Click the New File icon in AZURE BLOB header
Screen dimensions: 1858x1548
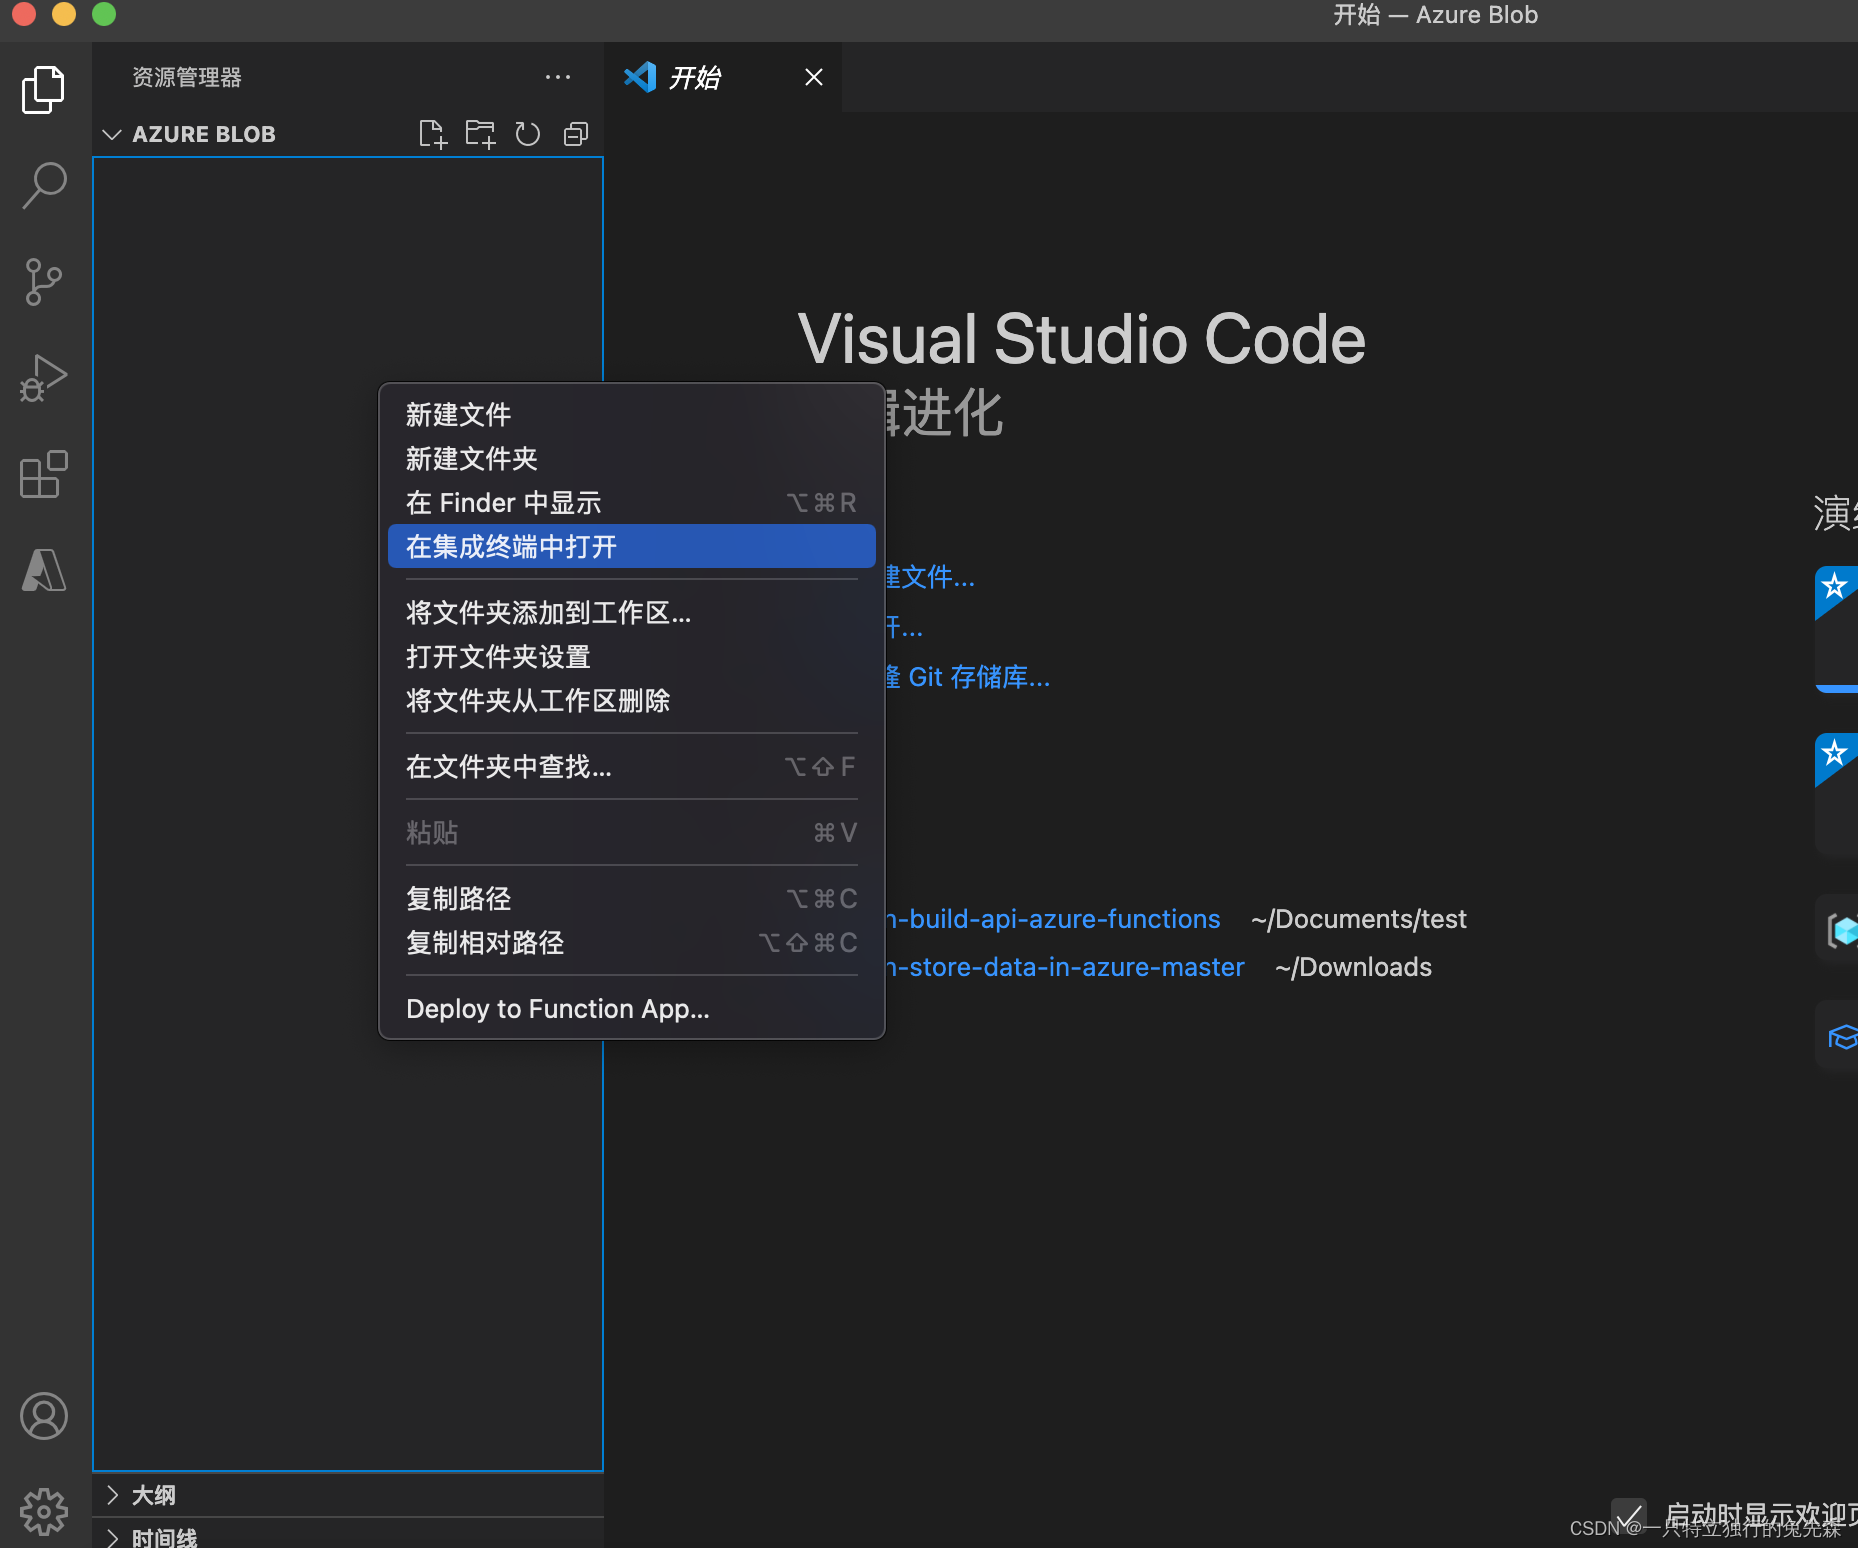432,134
